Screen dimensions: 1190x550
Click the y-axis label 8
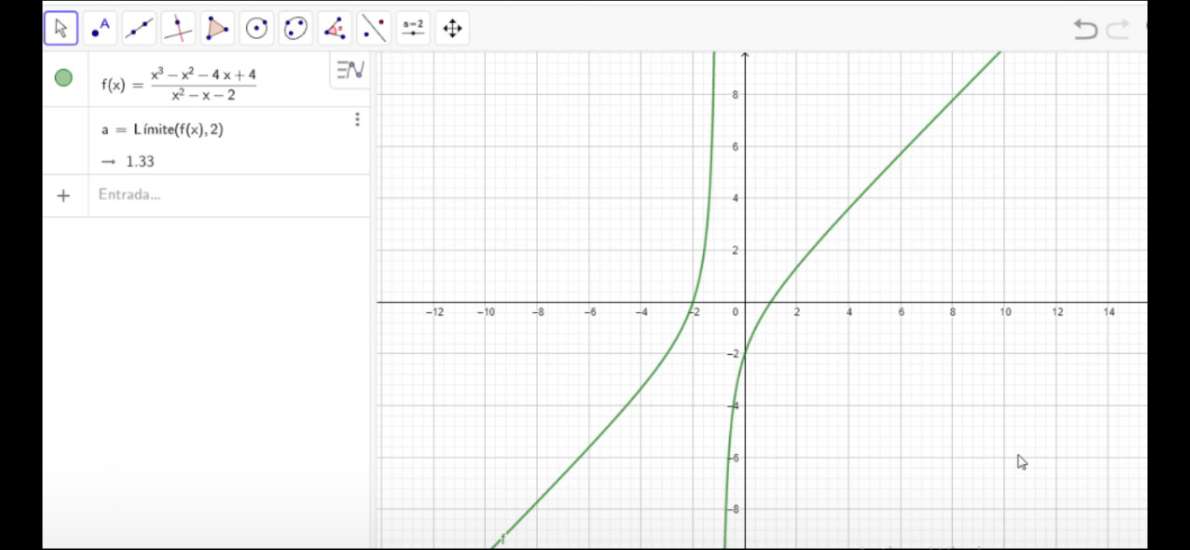(x=735, y=95)
